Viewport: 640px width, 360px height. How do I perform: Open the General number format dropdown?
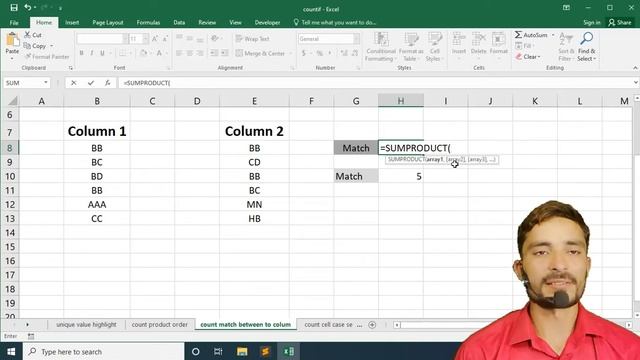click(357, 39)
